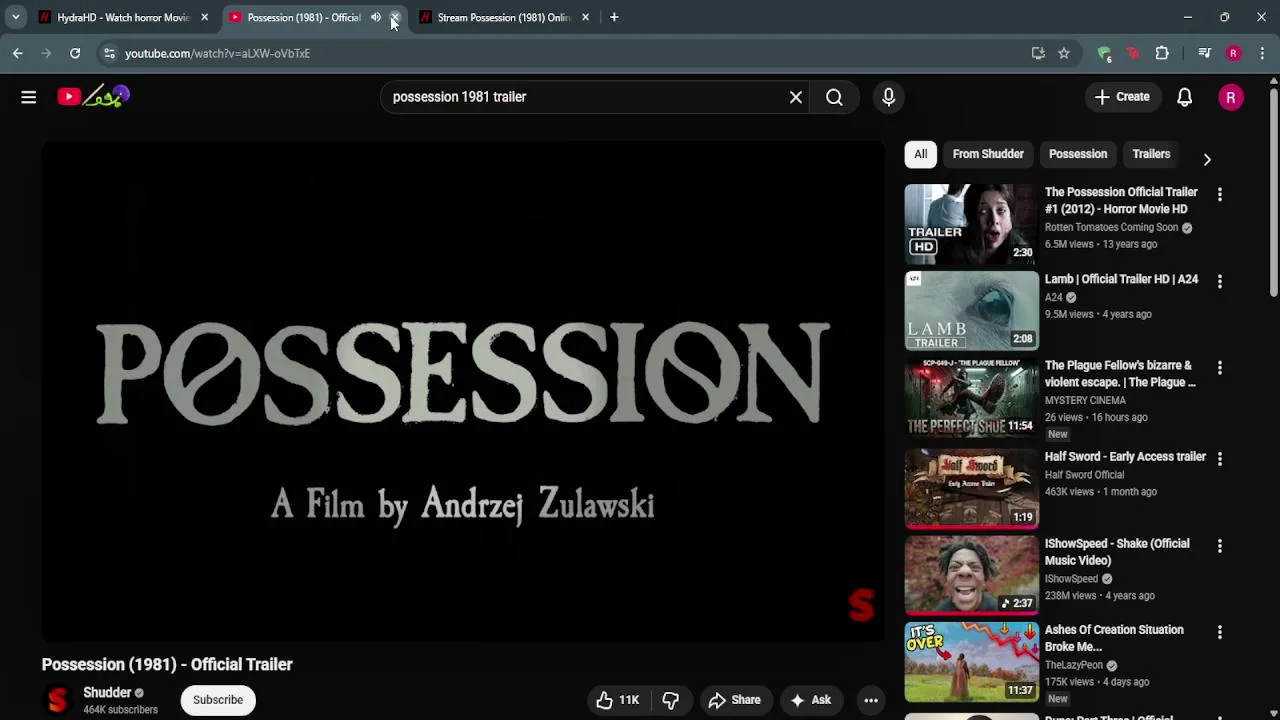Open options for The Plague Fellow's video
The height and width of the screenshot is (720, 1280).
1219,368
